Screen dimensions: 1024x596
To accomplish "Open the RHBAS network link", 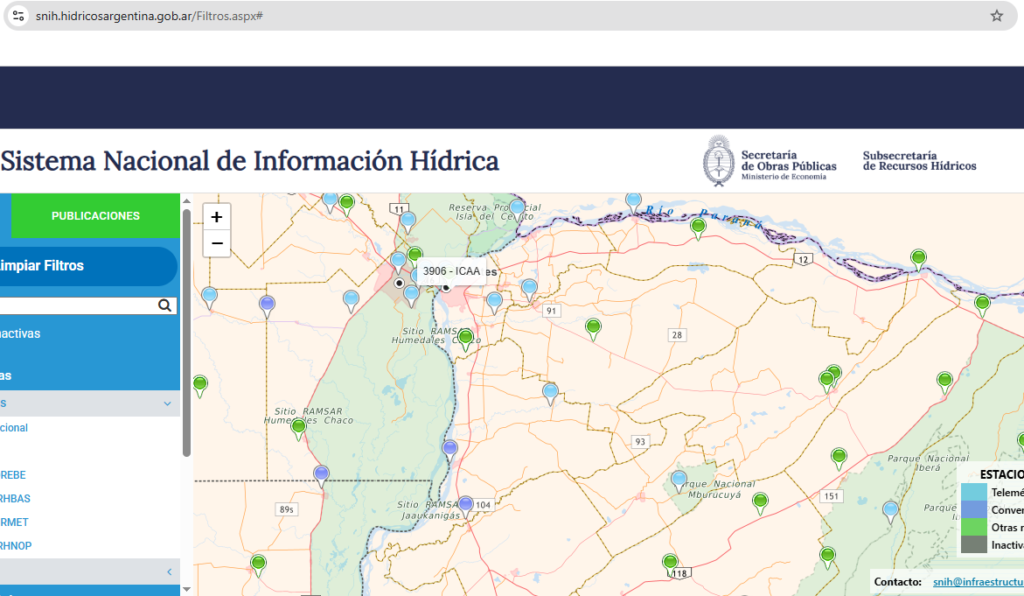I will click(15, 498).
